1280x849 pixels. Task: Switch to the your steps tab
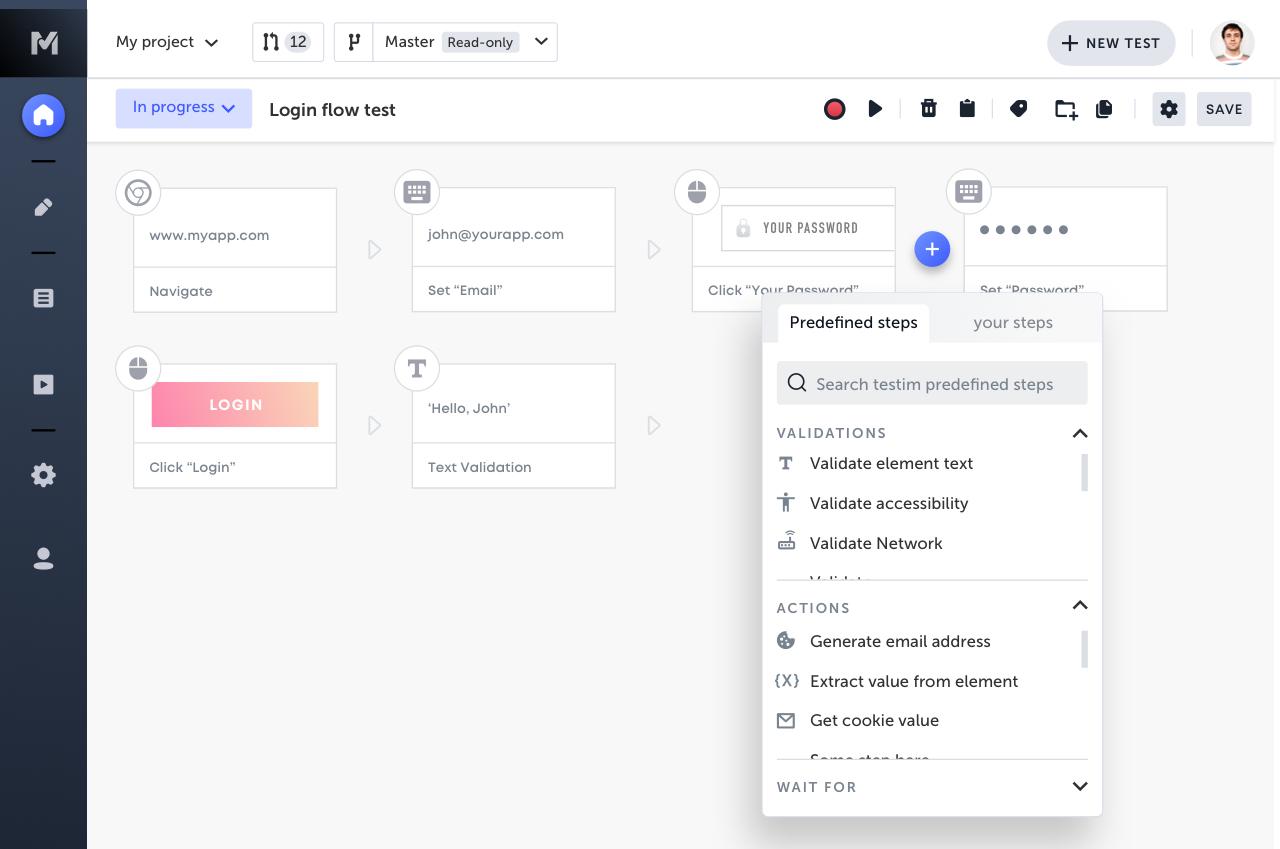tap(1013, 322)
